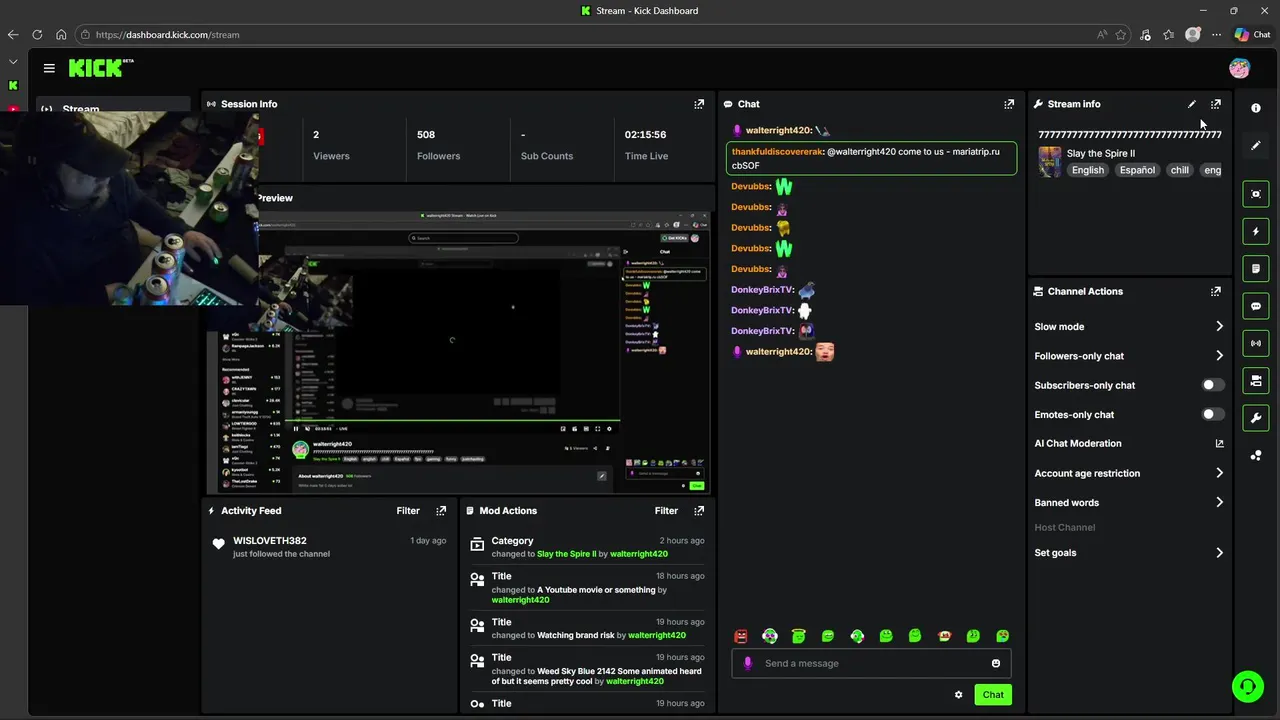The width and height of the screenshot is (1280, 720).
Task: Open walterright420 link in Category mod action
Action: pos(639,554)
